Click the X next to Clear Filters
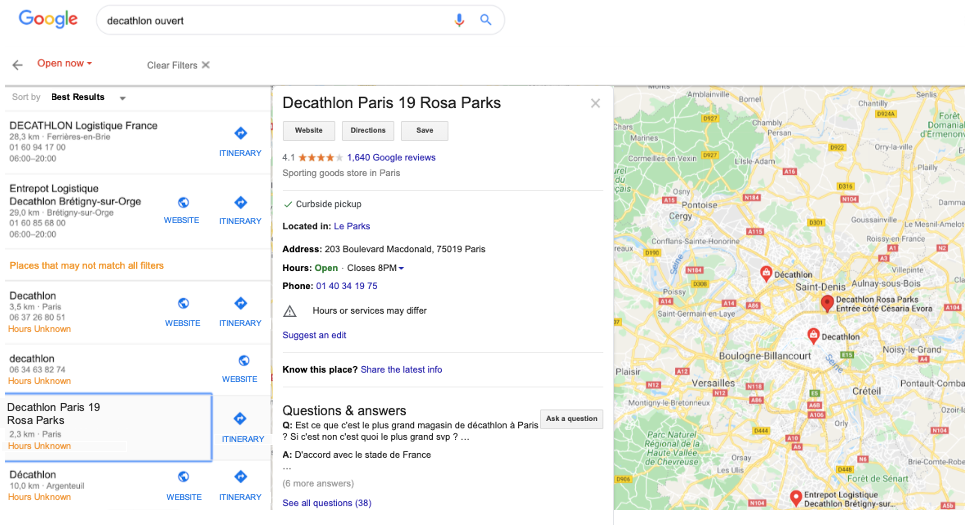This screenshot has width=965, height=525. point(206,65)
